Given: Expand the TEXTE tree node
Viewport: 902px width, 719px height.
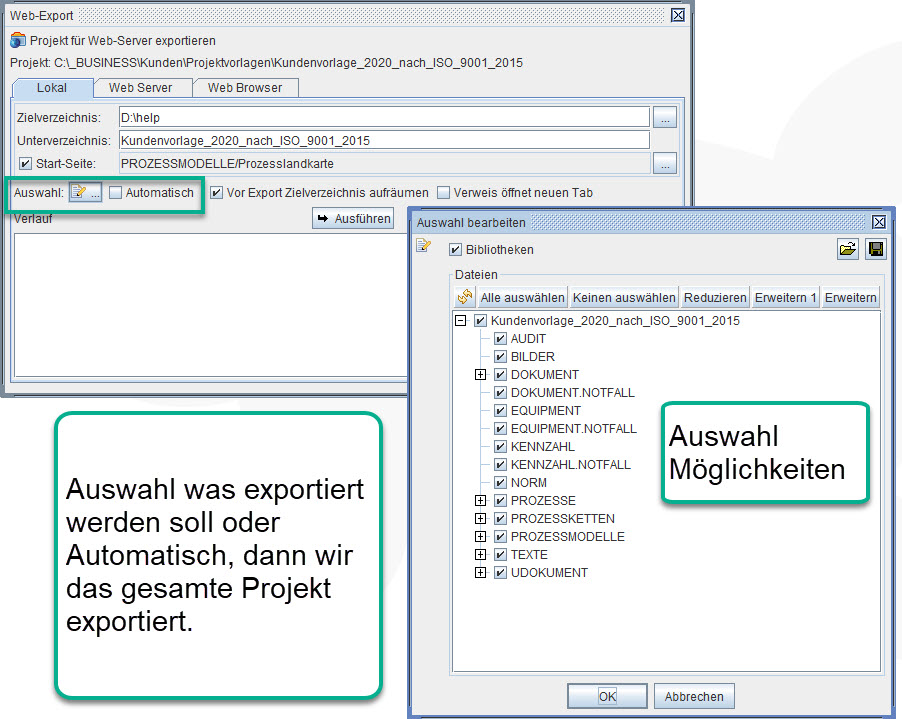Looking at the screenshot, I should (481, 554).
